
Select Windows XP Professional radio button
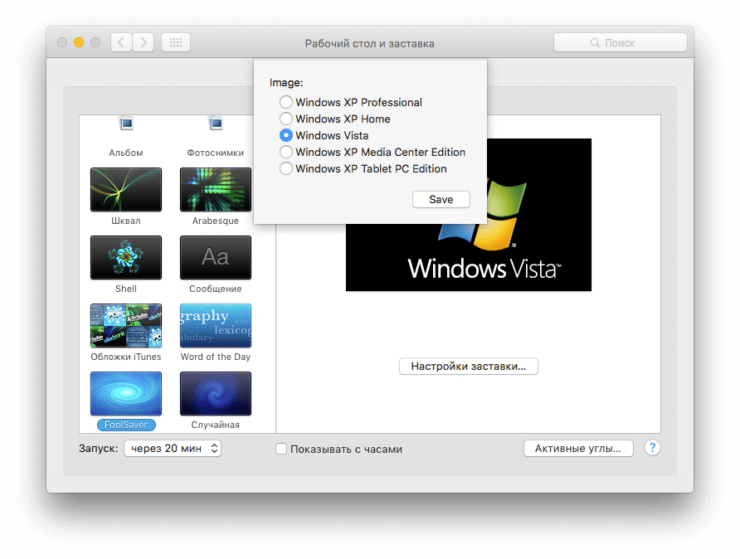coord(286,102)
